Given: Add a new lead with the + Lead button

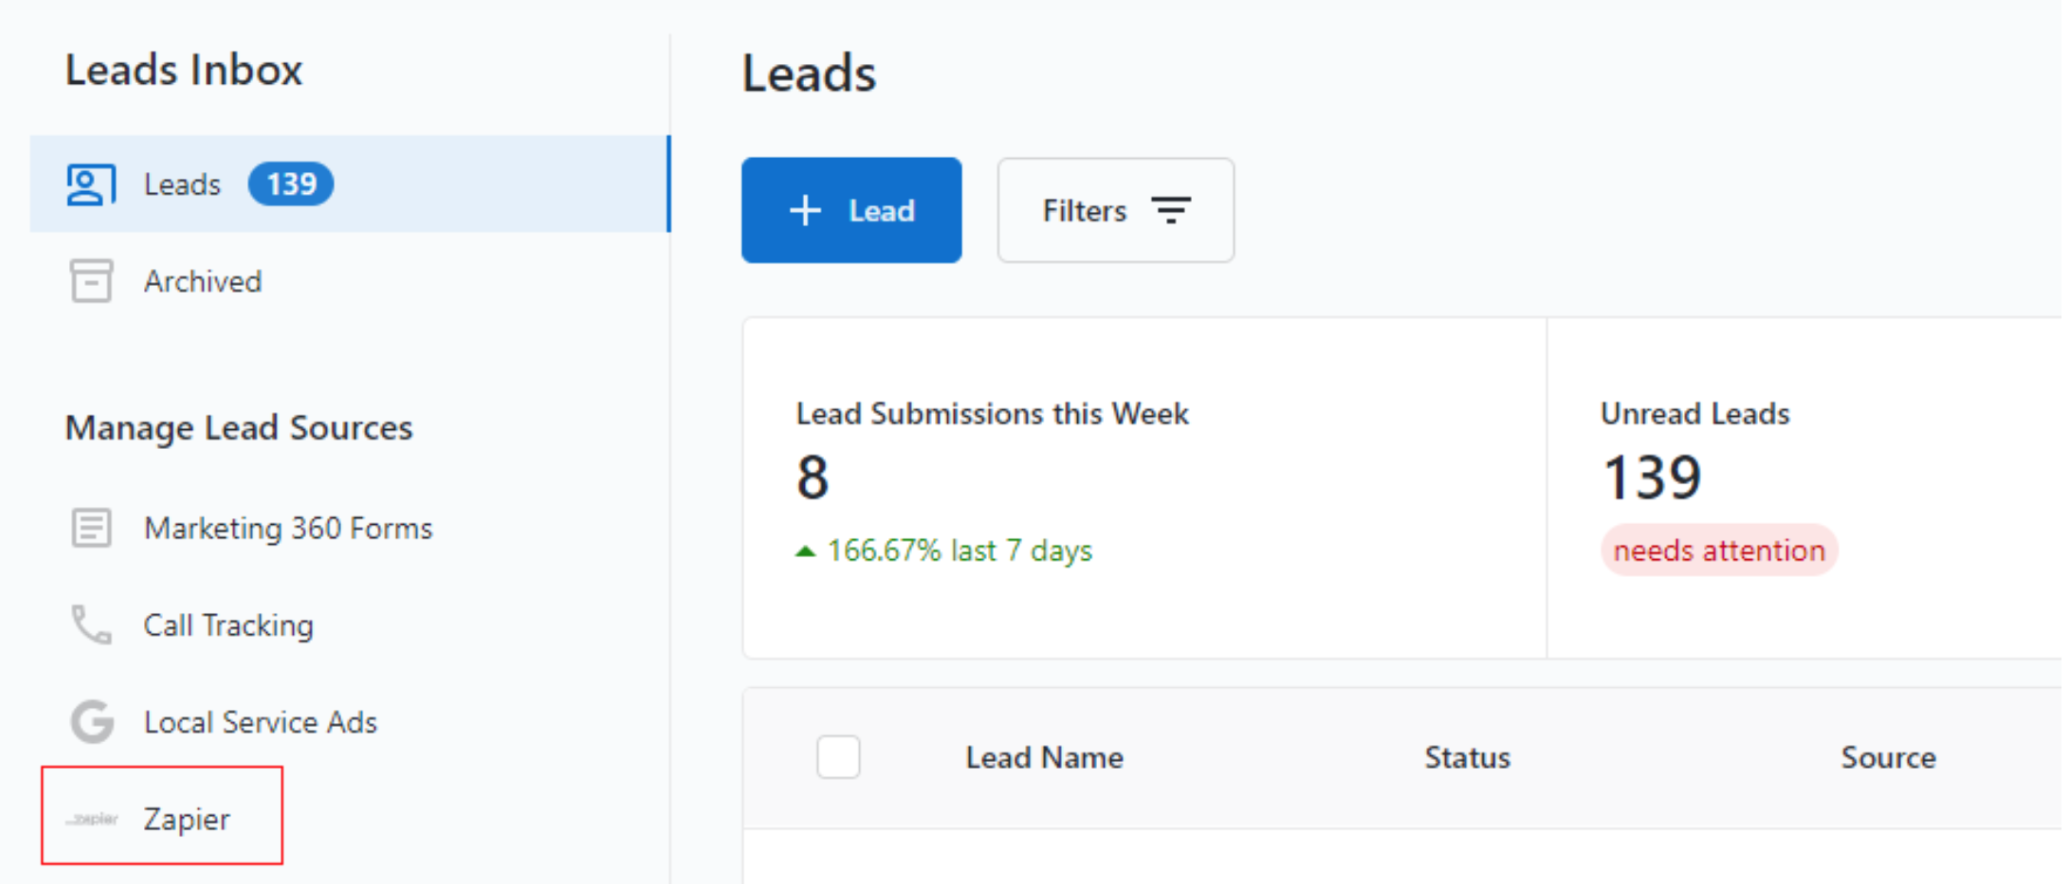Looking at the screenshot, I should pyautogui.click(x=851, y=210).
